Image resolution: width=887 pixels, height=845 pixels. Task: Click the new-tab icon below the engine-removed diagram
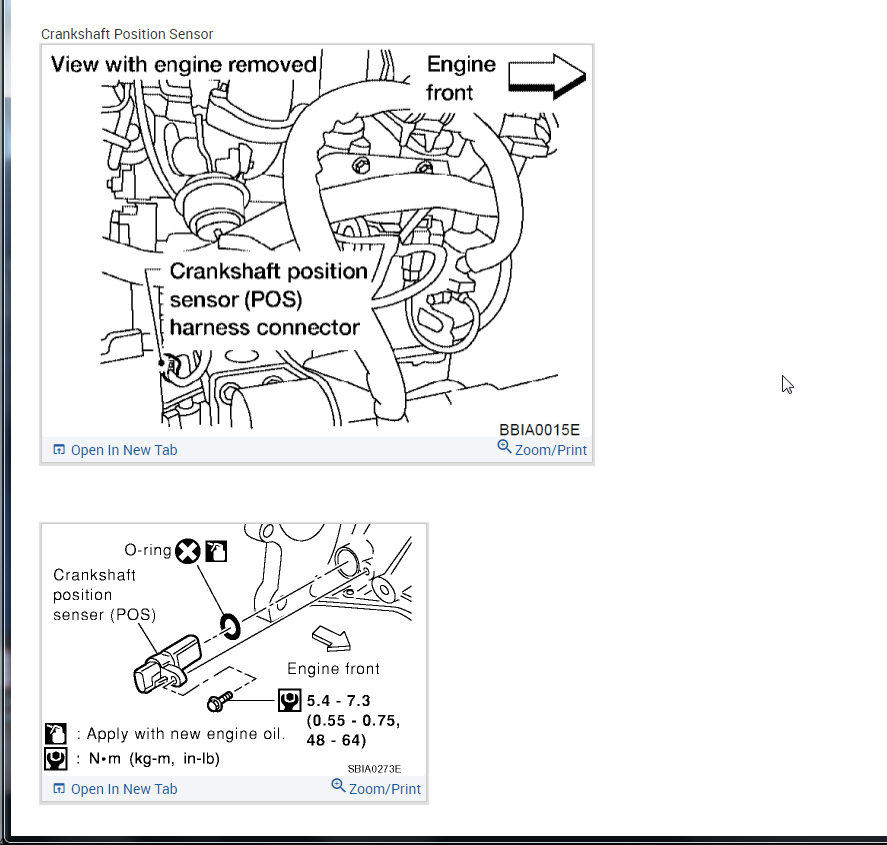(59, 450)
